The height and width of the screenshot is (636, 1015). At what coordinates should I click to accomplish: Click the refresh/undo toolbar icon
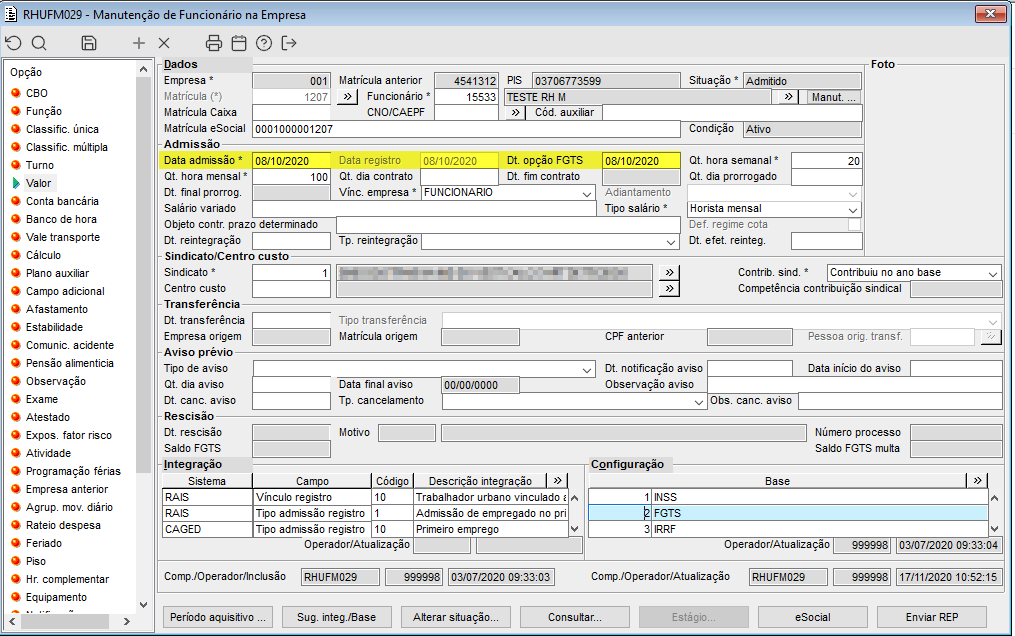[x=13, y=43]
